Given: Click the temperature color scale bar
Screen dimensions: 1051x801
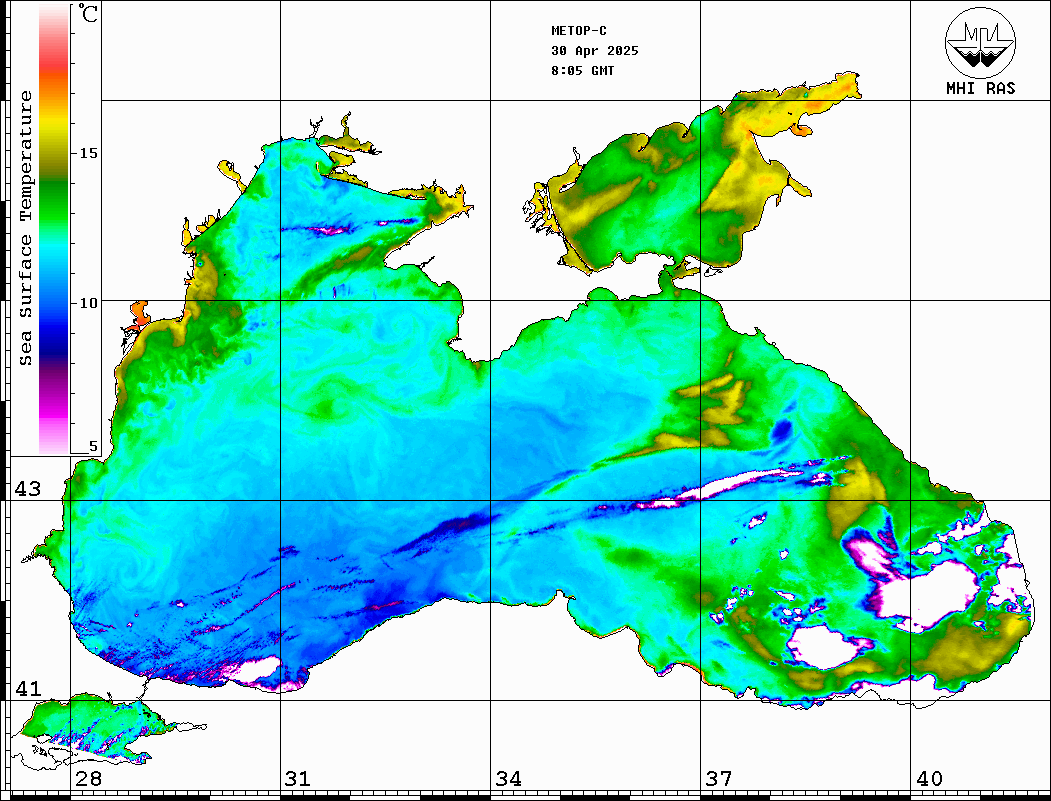Looking at the screenshot, I should [54, 229].
